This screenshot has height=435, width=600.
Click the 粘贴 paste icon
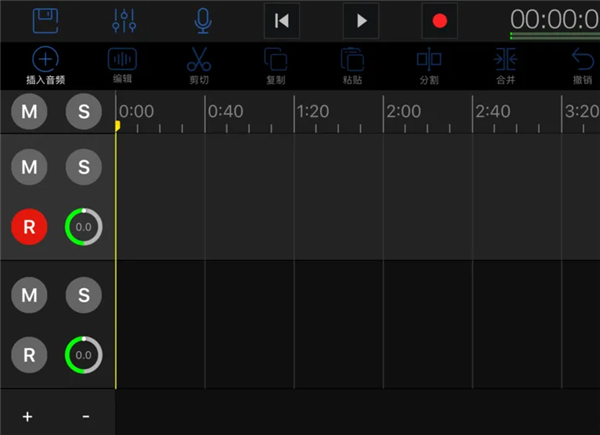pos(352,64)
